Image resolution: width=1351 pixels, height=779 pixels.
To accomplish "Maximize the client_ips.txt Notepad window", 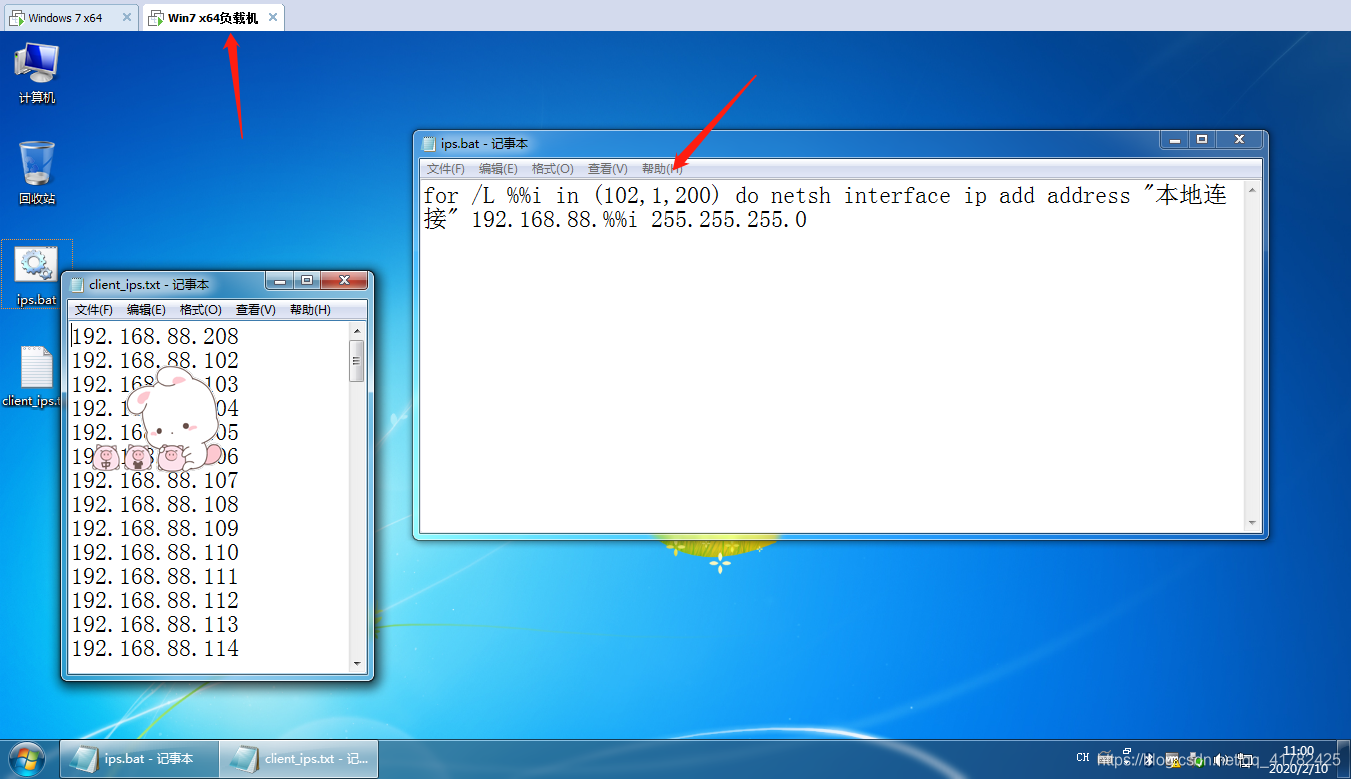I will pyautogui.click(x=307, y=280).
